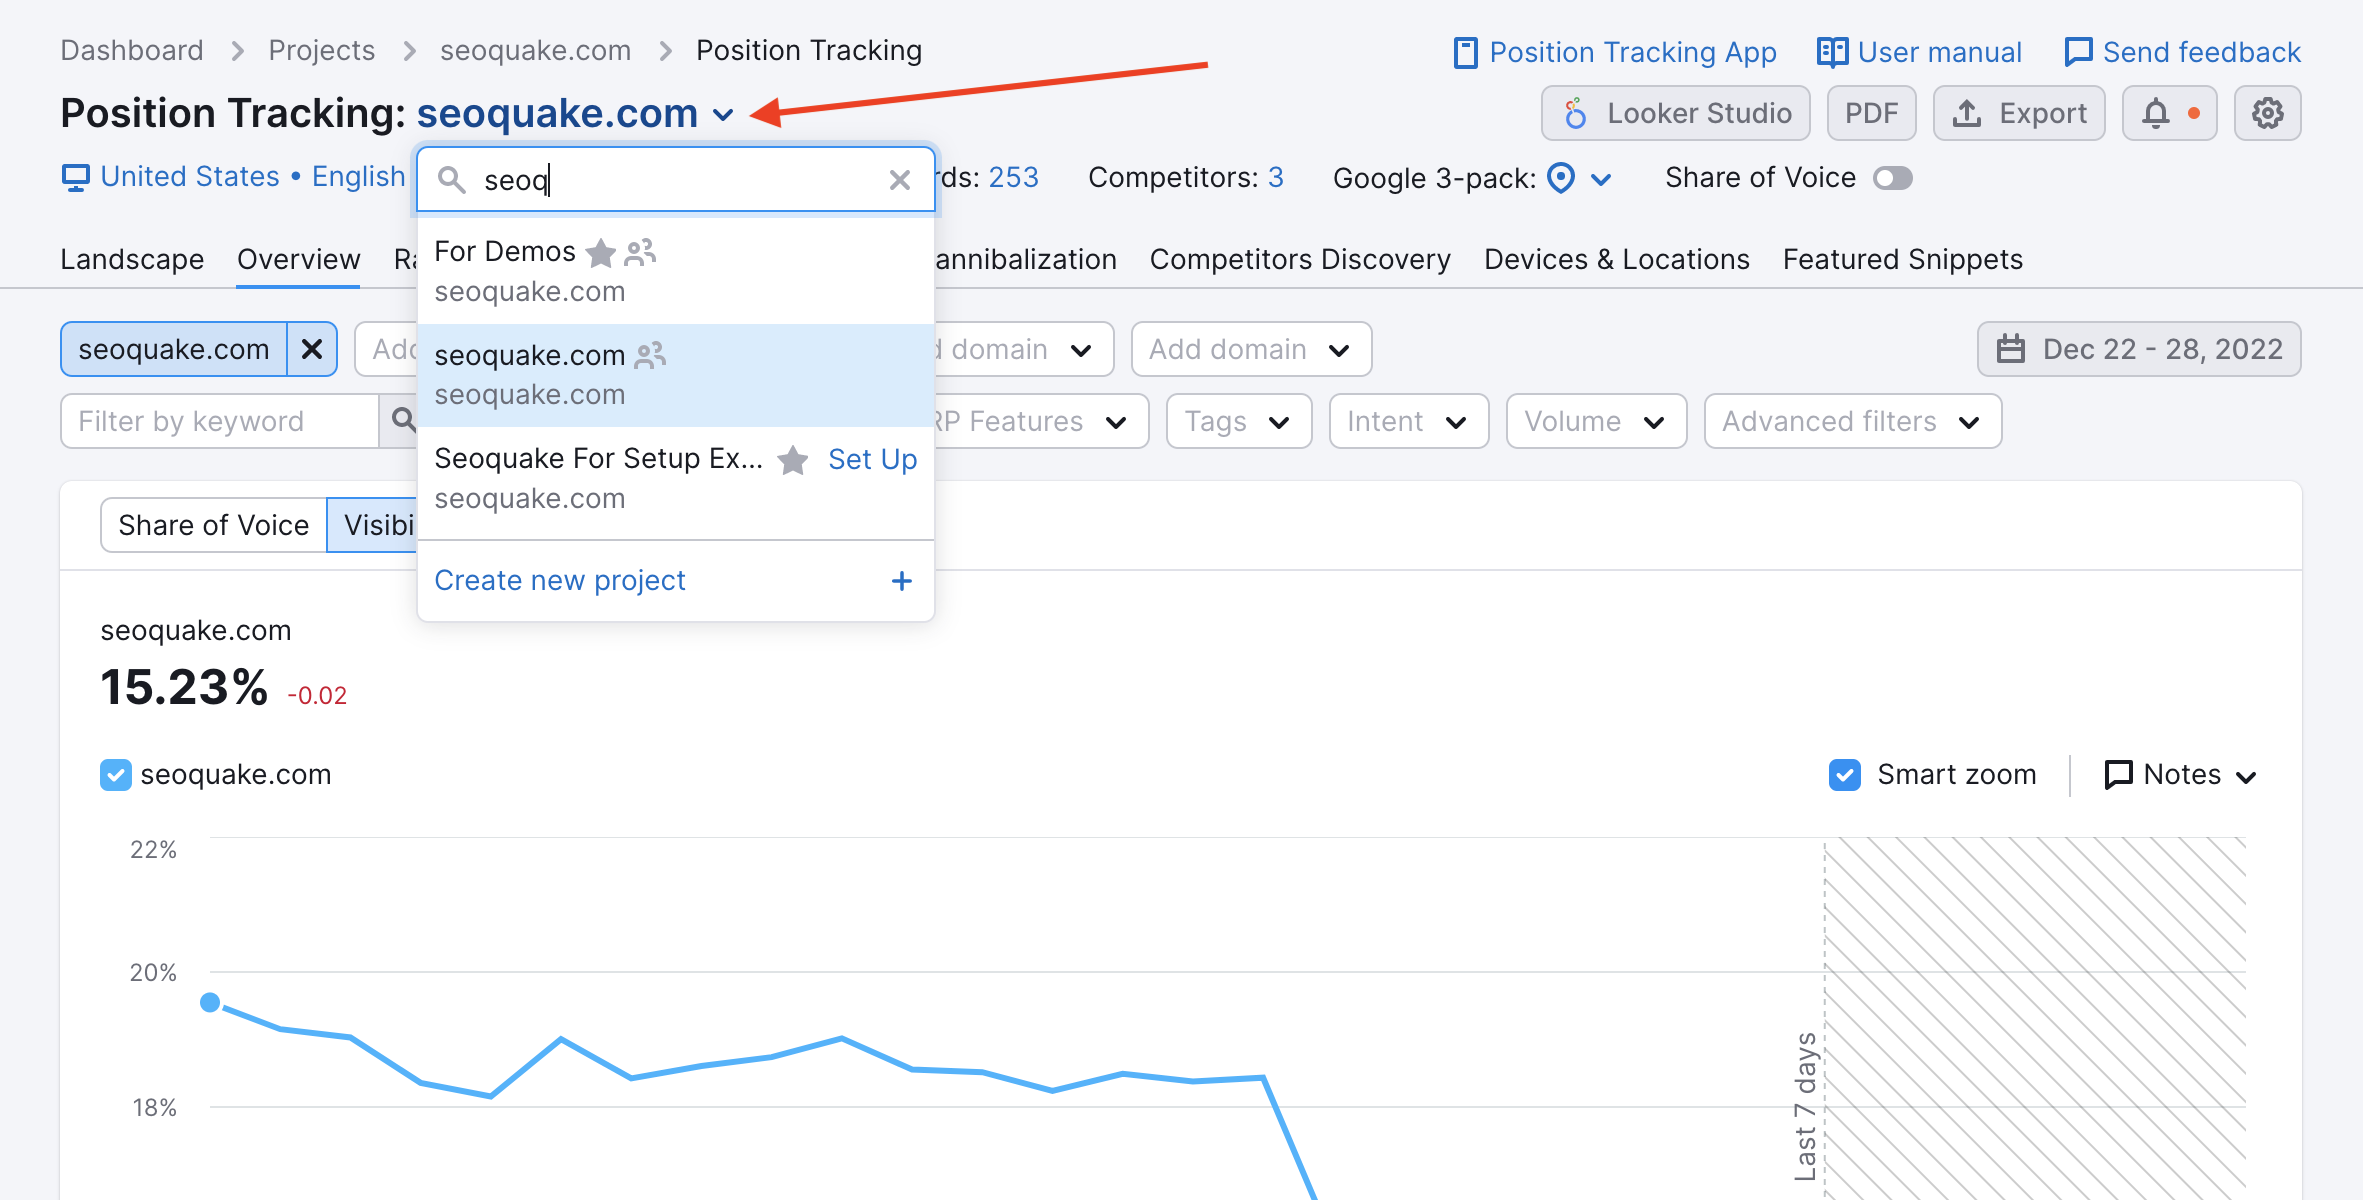Click the plus icon for new project
Screen dimensions: 2363x1200
coord(902,581)
